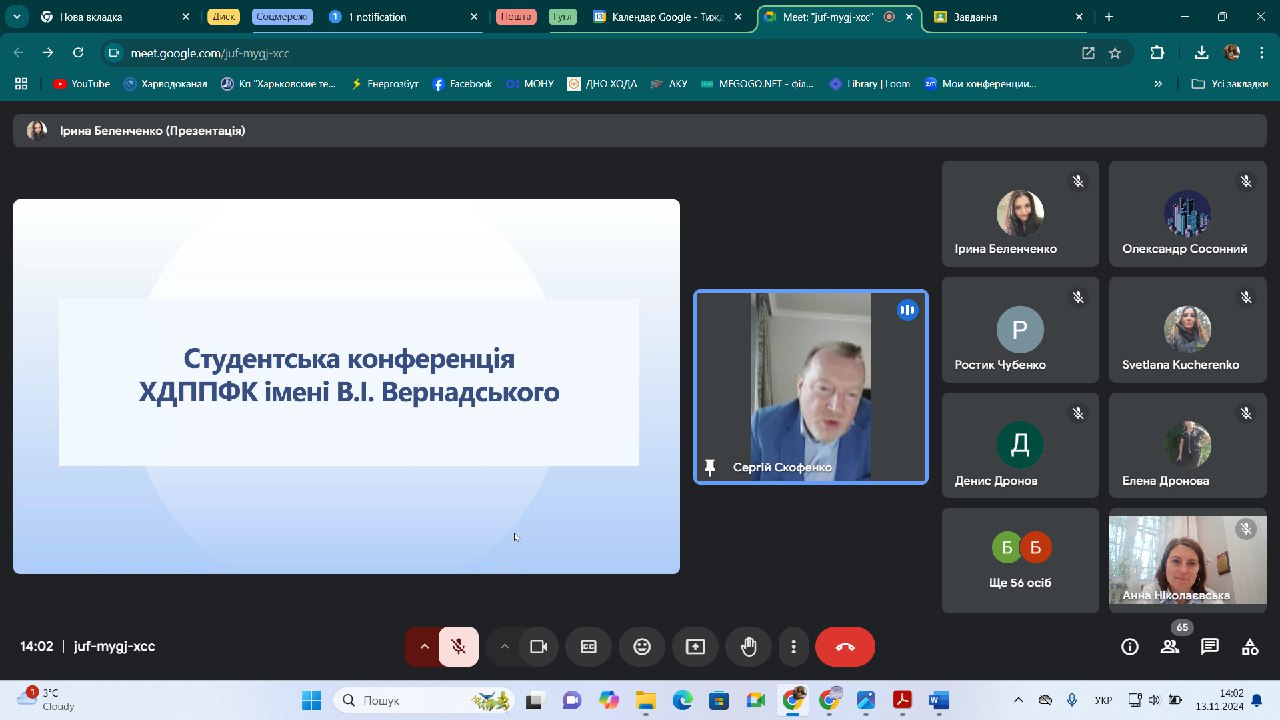This screenshot has height=720, width=1280.
Task: Switch to the 'Календар Google' browser tab
Action: pyautogui.click(x=669, y=17)
